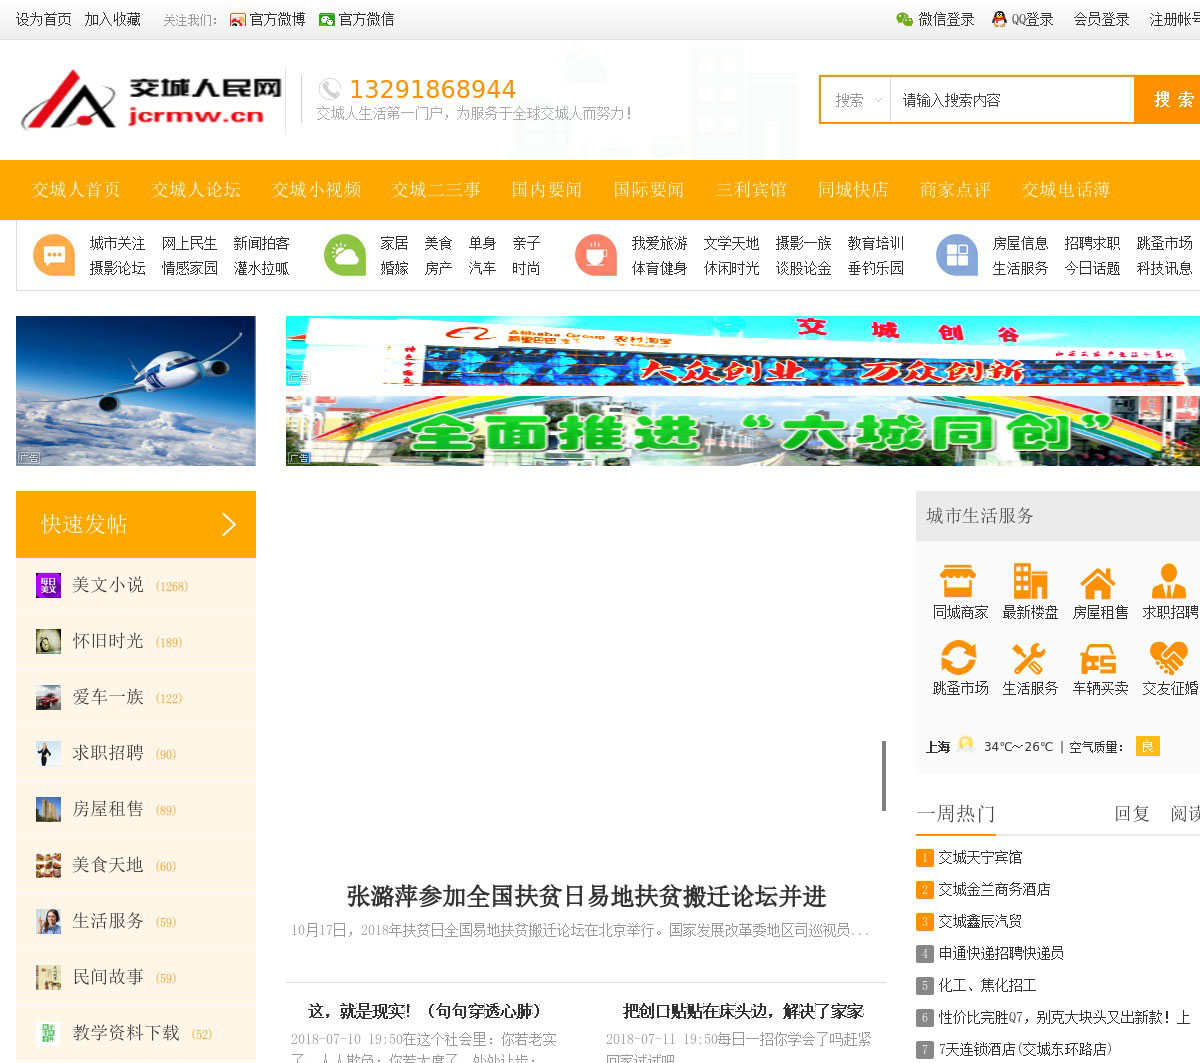This screenshot has height=1063, width=1200.
Task: Click the 加入收藏 link
Action: (x=113, y=20)
